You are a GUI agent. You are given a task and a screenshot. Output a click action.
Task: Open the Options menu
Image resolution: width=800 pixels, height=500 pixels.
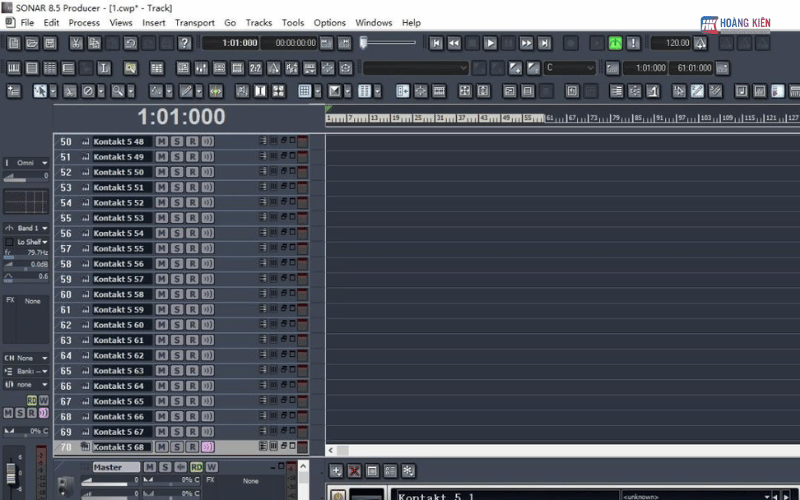(330, 22)
